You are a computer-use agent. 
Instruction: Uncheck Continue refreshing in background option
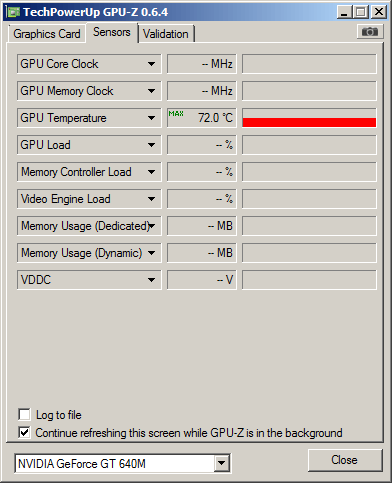(24, 433)
